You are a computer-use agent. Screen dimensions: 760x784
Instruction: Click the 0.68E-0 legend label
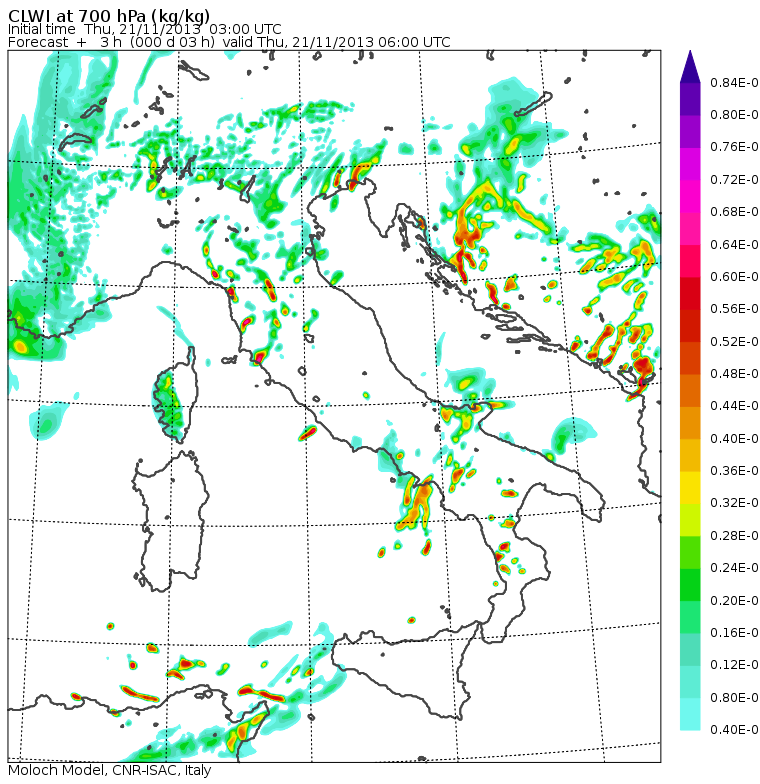[734, 212]
